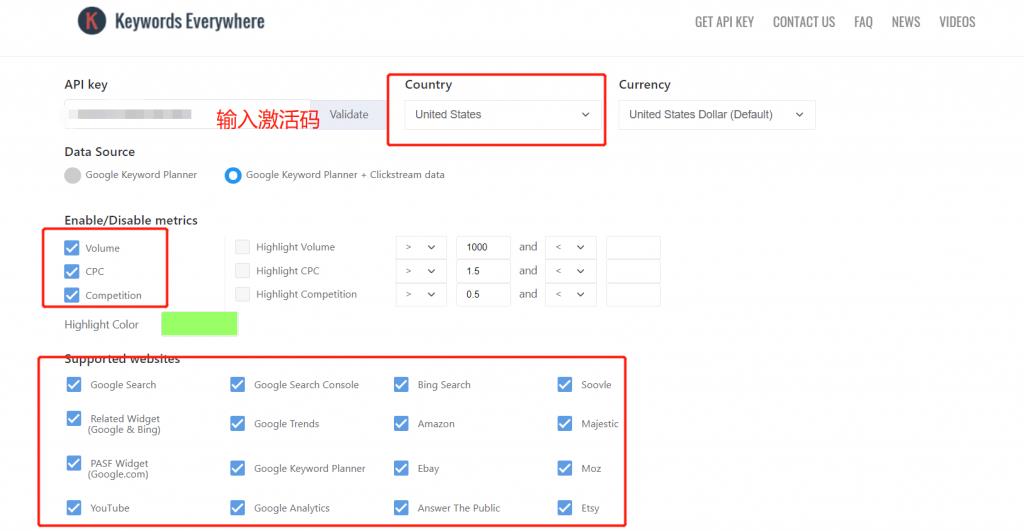
Task: Click the Validate button
Action: click(349, 114)
